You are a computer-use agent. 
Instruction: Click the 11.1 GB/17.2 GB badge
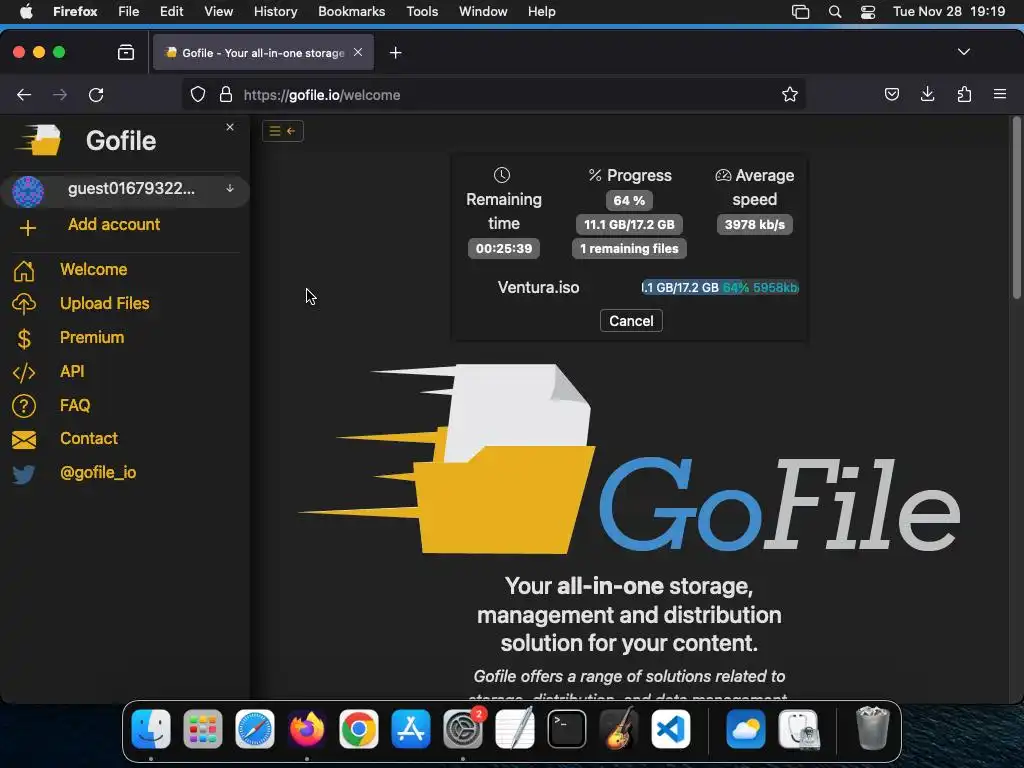coord(629,225)
